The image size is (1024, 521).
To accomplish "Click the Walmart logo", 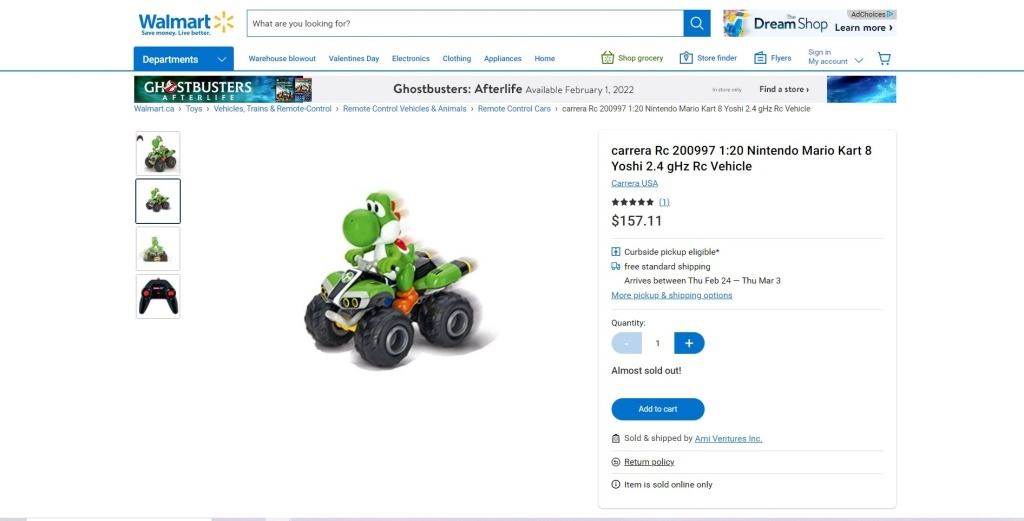I will (186, 24).
